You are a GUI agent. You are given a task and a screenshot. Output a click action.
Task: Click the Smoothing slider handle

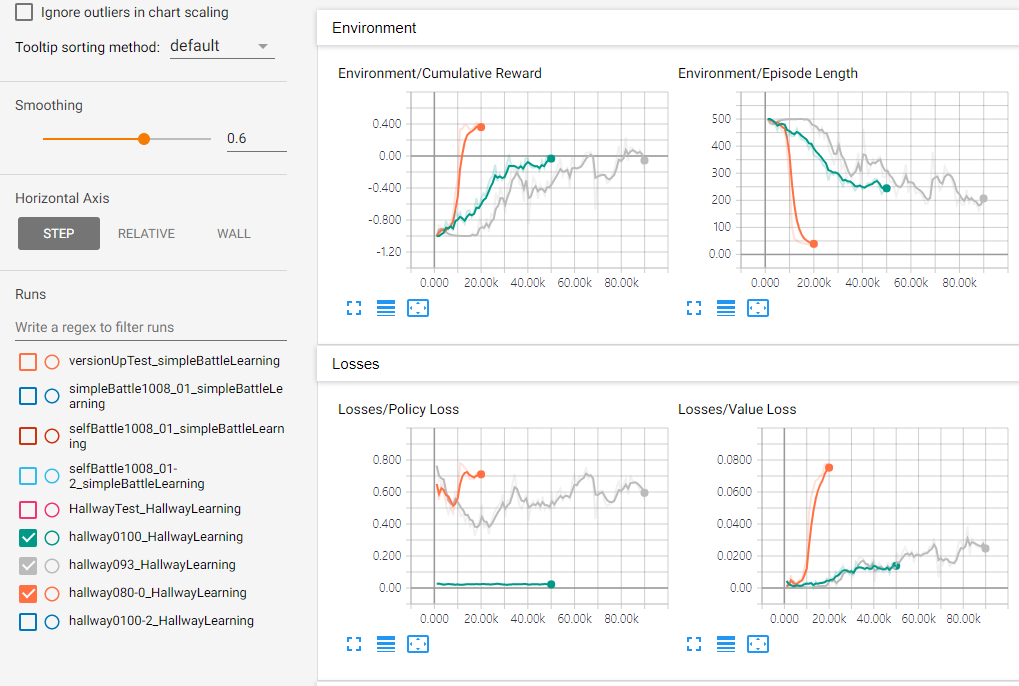click(x=144, y=138)
